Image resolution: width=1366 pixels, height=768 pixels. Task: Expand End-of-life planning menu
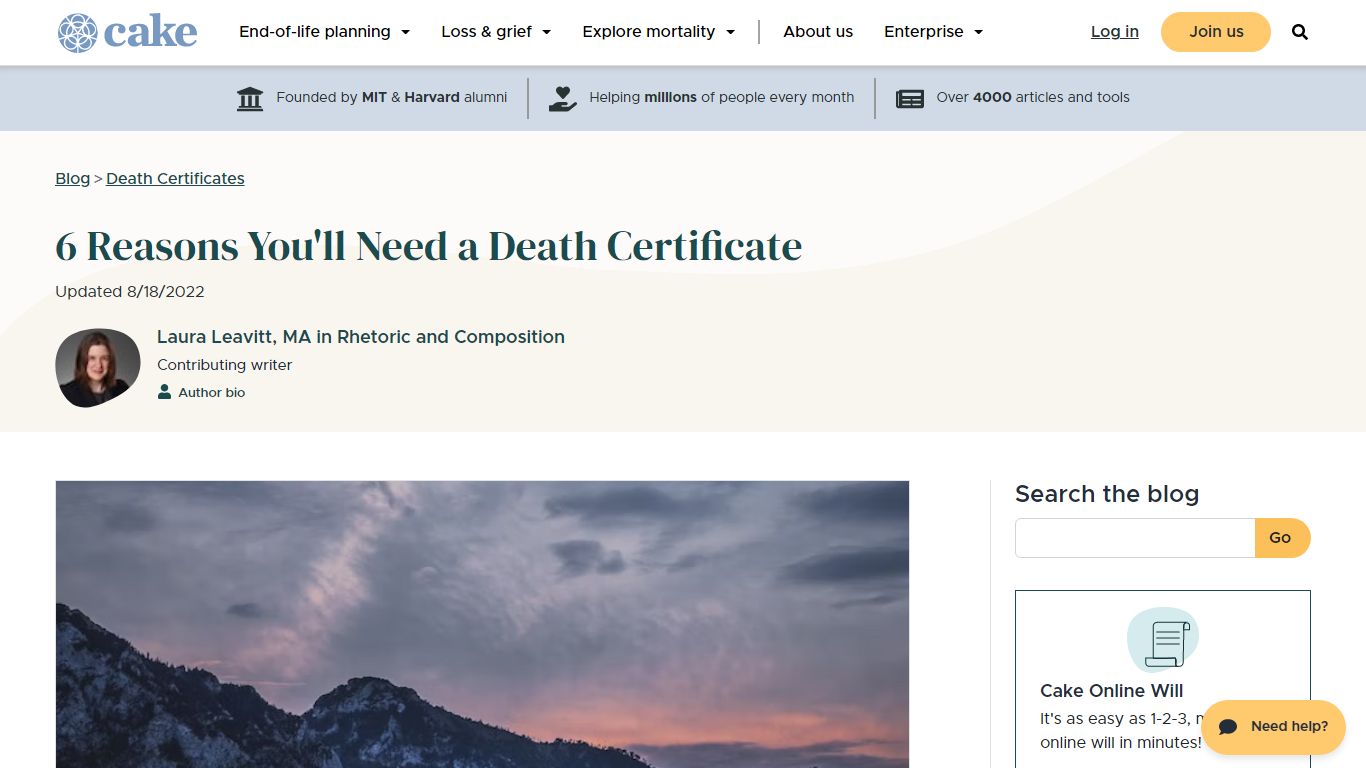pyautogui.click(x=325, y=32)
